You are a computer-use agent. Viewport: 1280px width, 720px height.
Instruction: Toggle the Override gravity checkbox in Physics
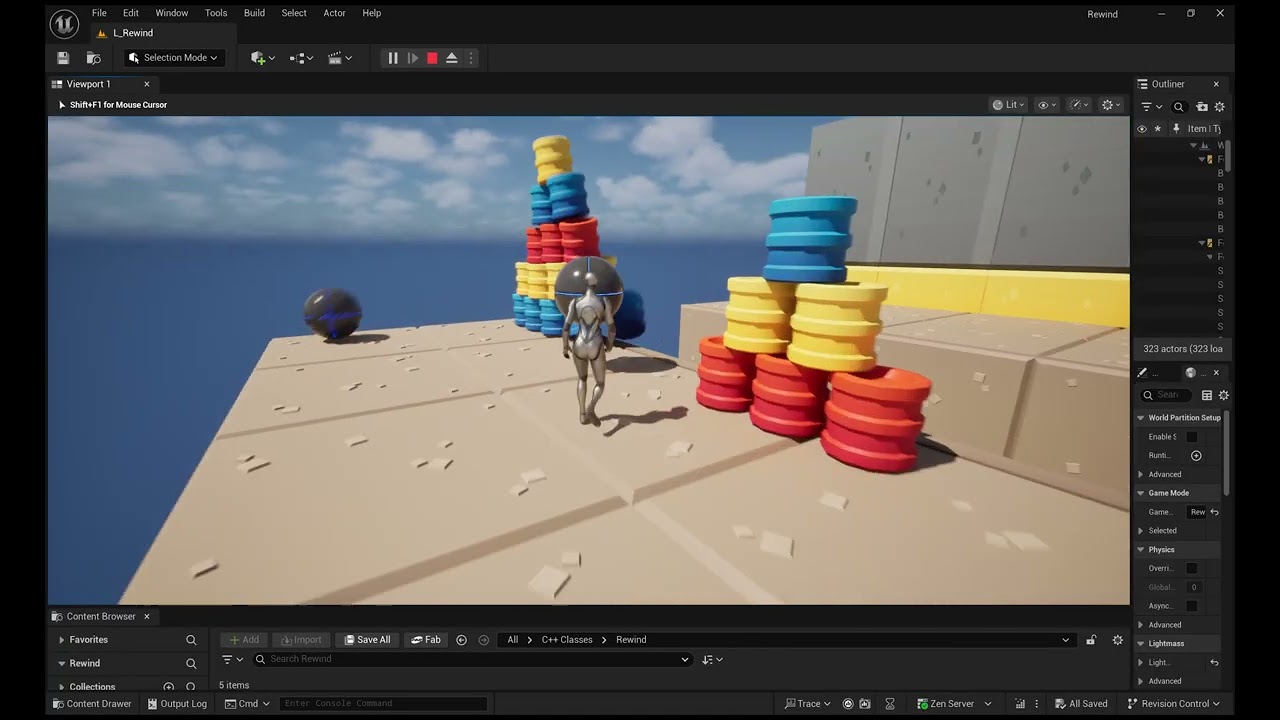(1192, 568)
